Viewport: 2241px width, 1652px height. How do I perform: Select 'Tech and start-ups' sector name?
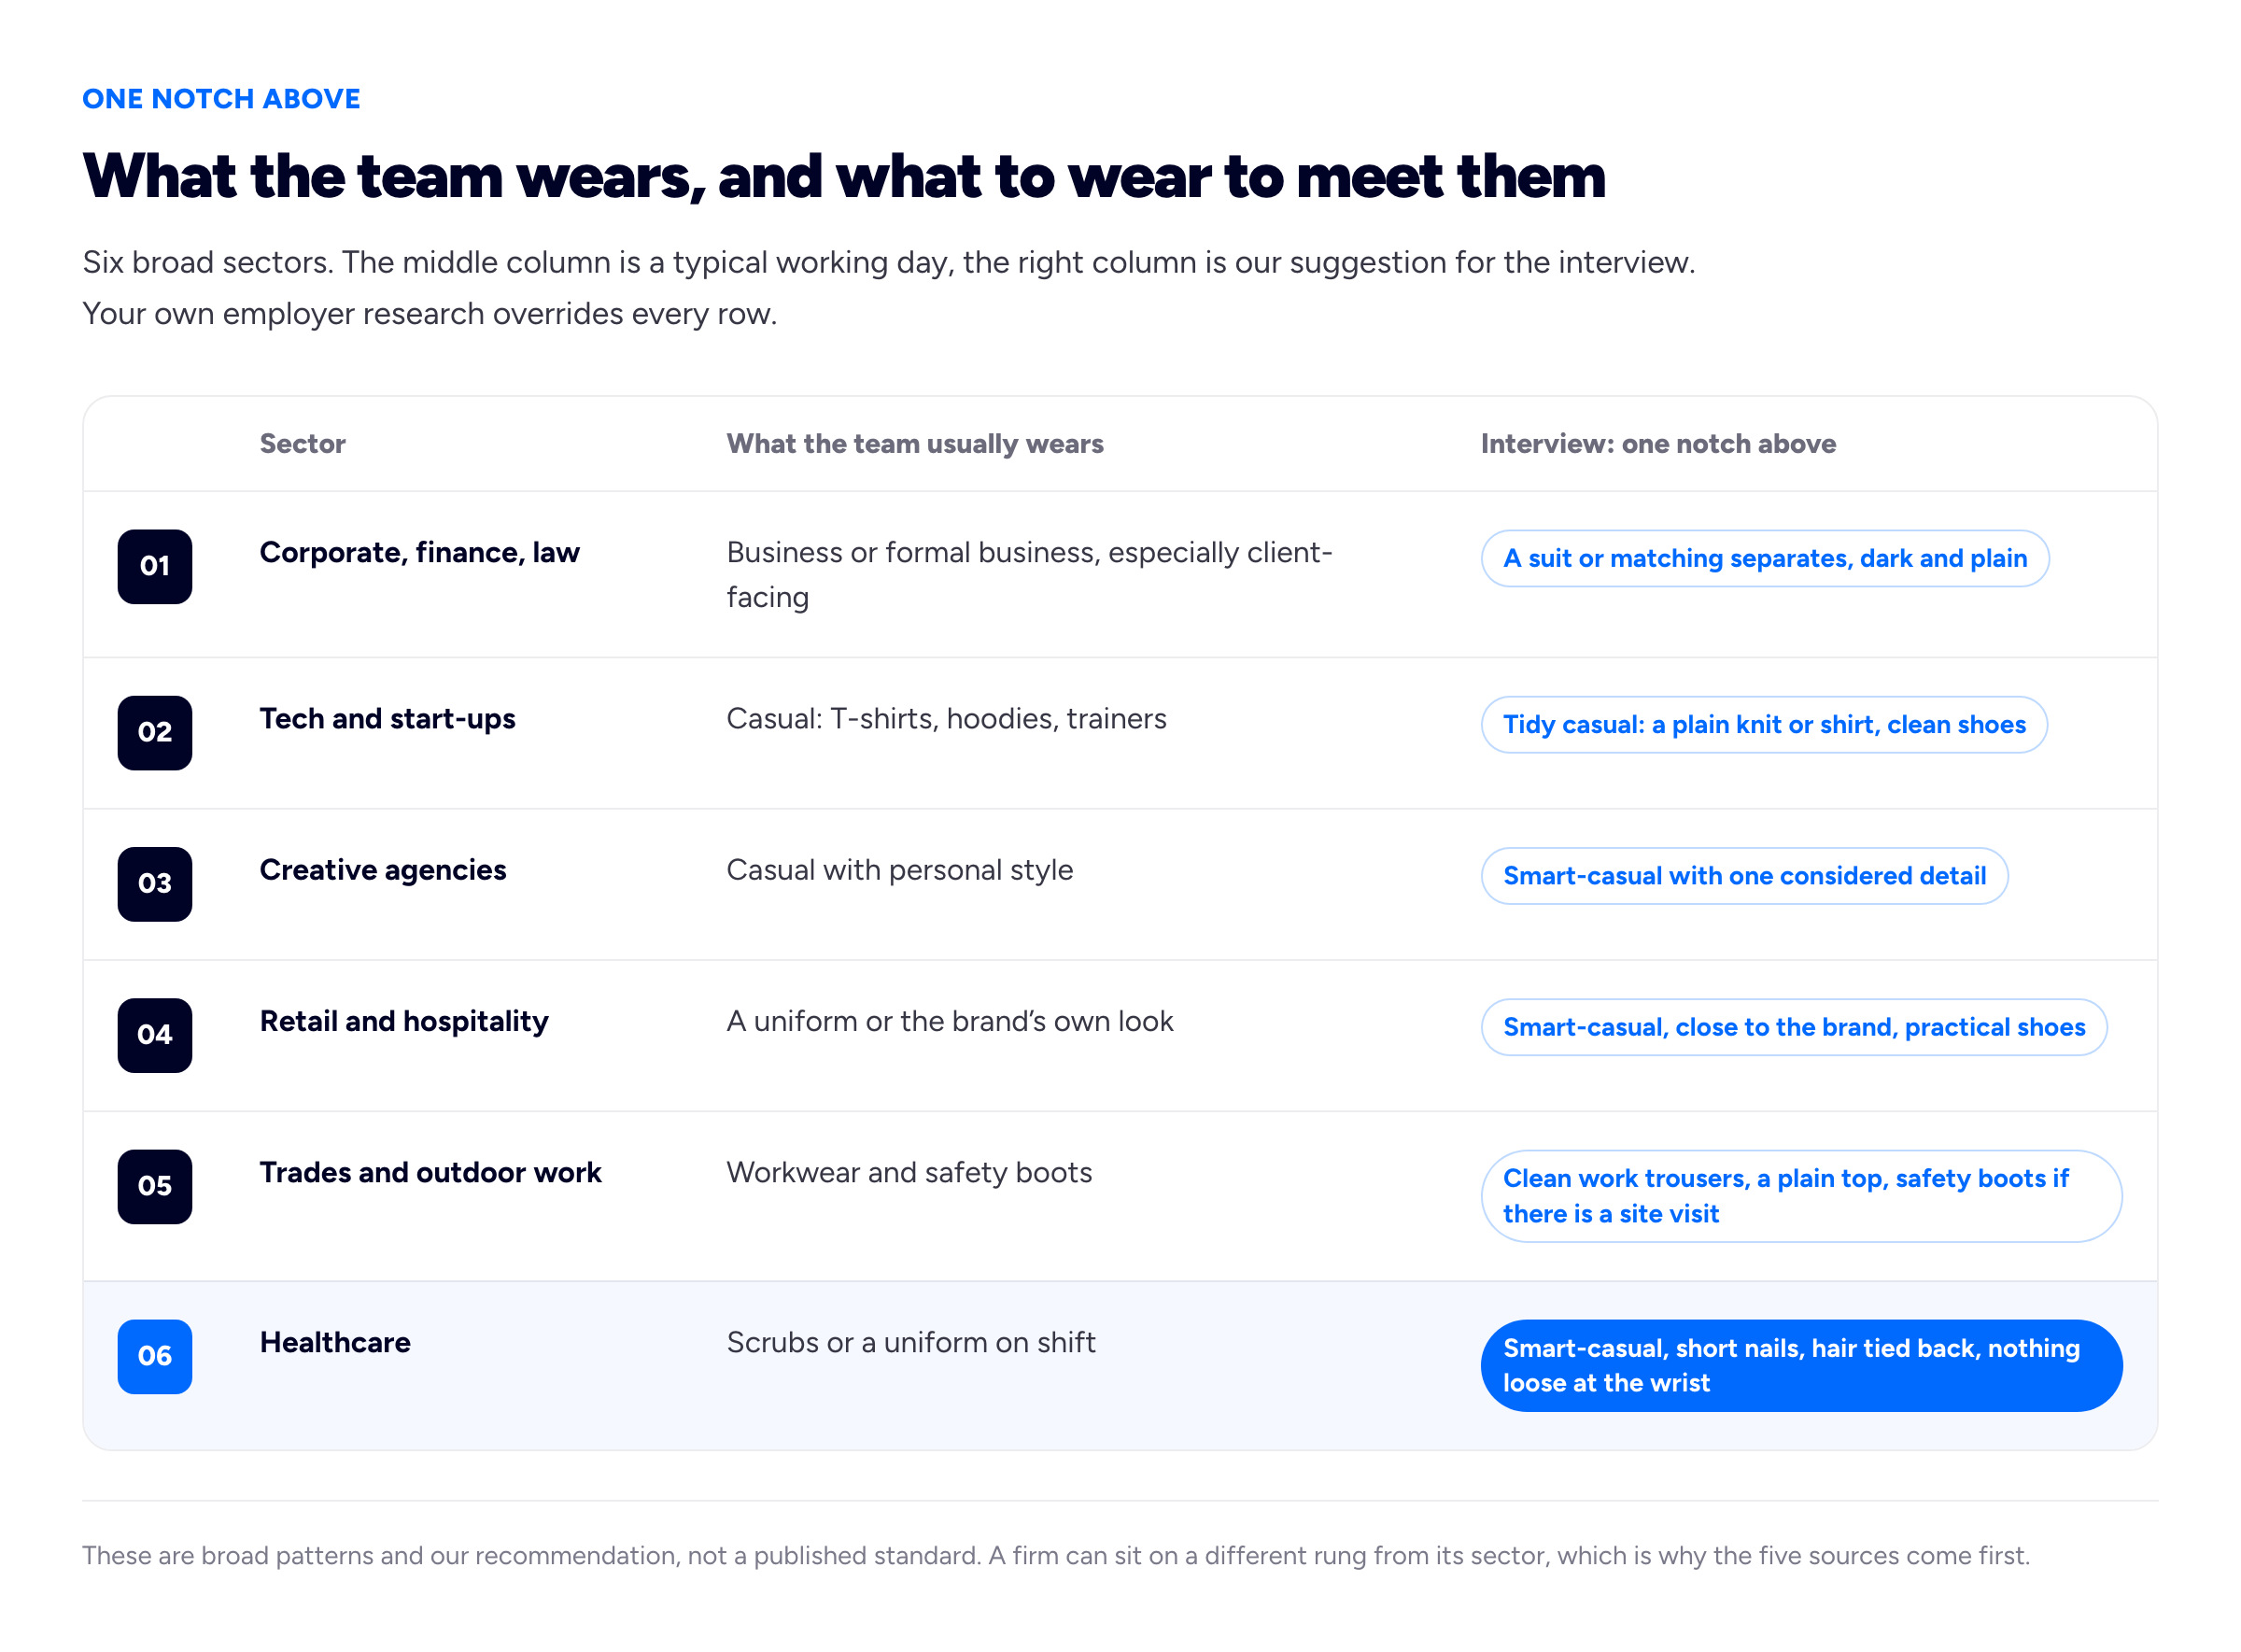387,718
